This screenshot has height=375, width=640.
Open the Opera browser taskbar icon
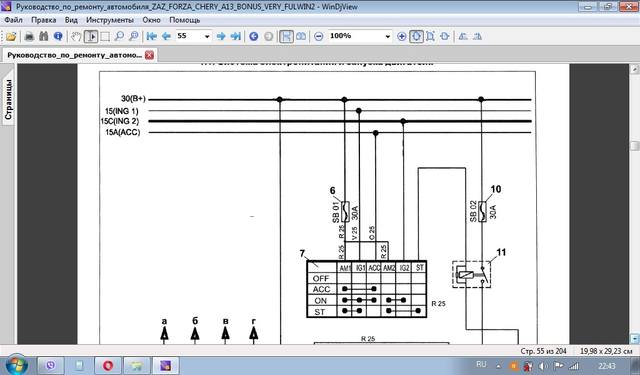(108, 365)
